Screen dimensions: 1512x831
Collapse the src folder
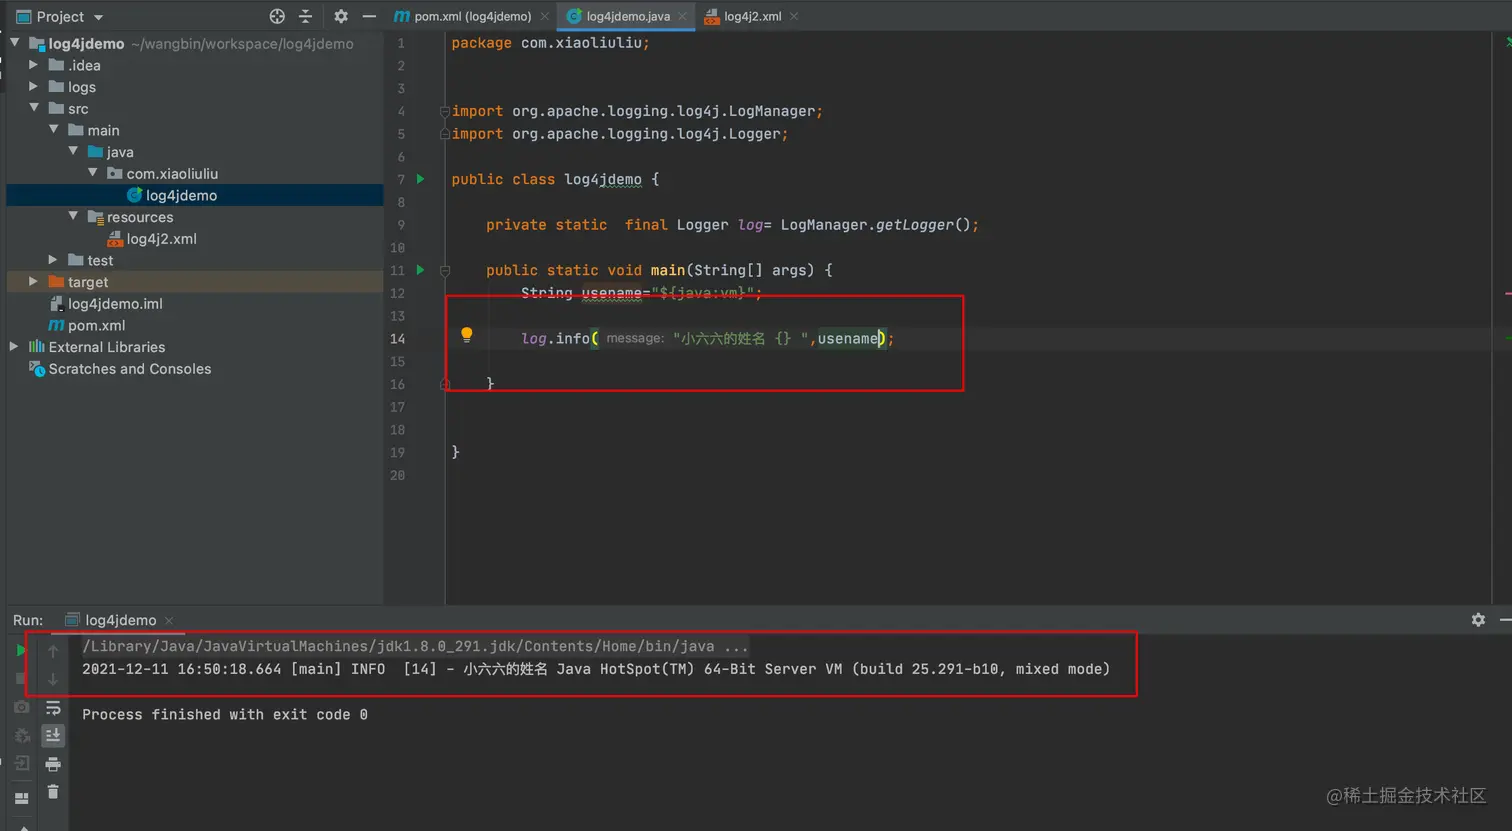click(x=34, y=108)
